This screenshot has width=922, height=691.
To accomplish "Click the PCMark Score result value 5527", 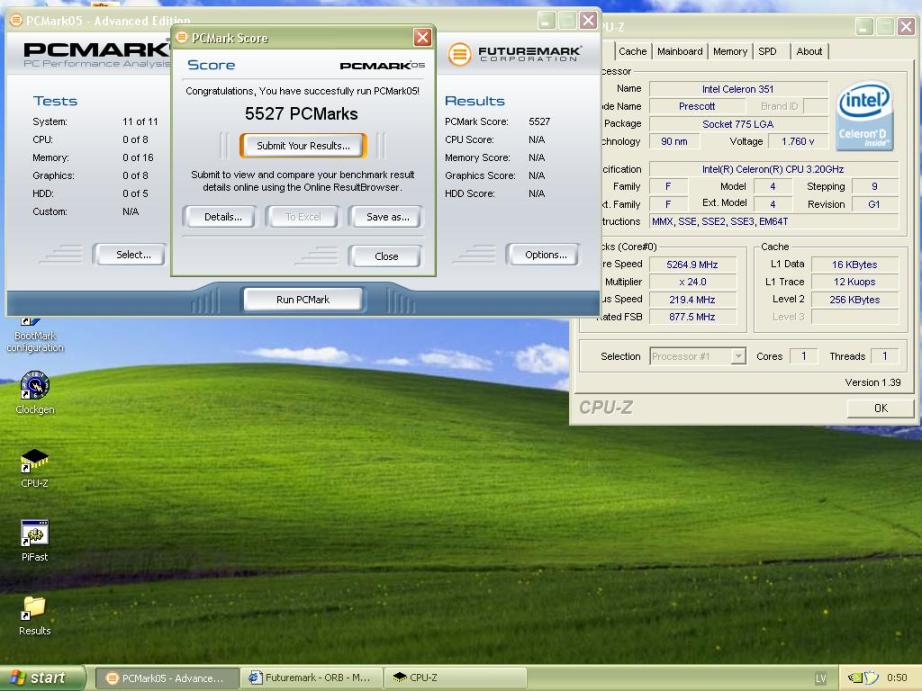I will pyautogui.click(x=539, y=122).
